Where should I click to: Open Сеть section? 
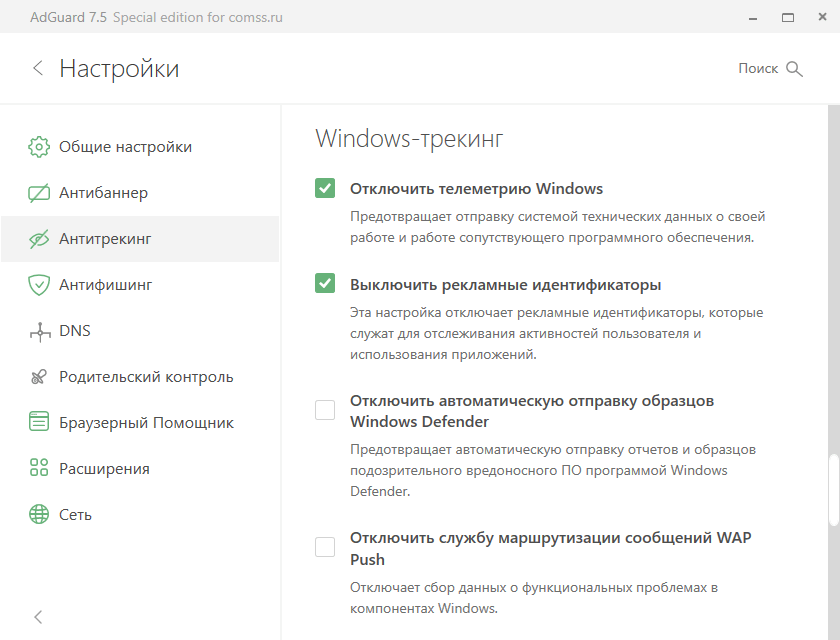pos(140,515)
